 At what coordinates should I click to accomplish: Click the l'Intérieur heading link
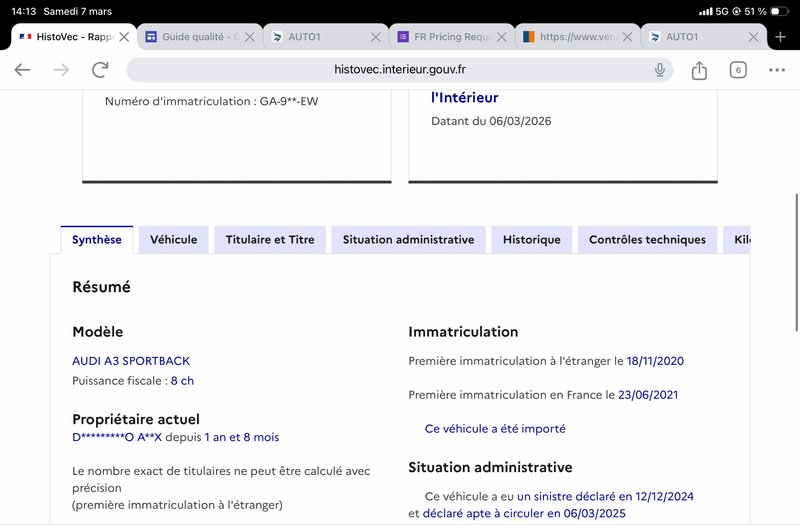[x=464, y=97]
